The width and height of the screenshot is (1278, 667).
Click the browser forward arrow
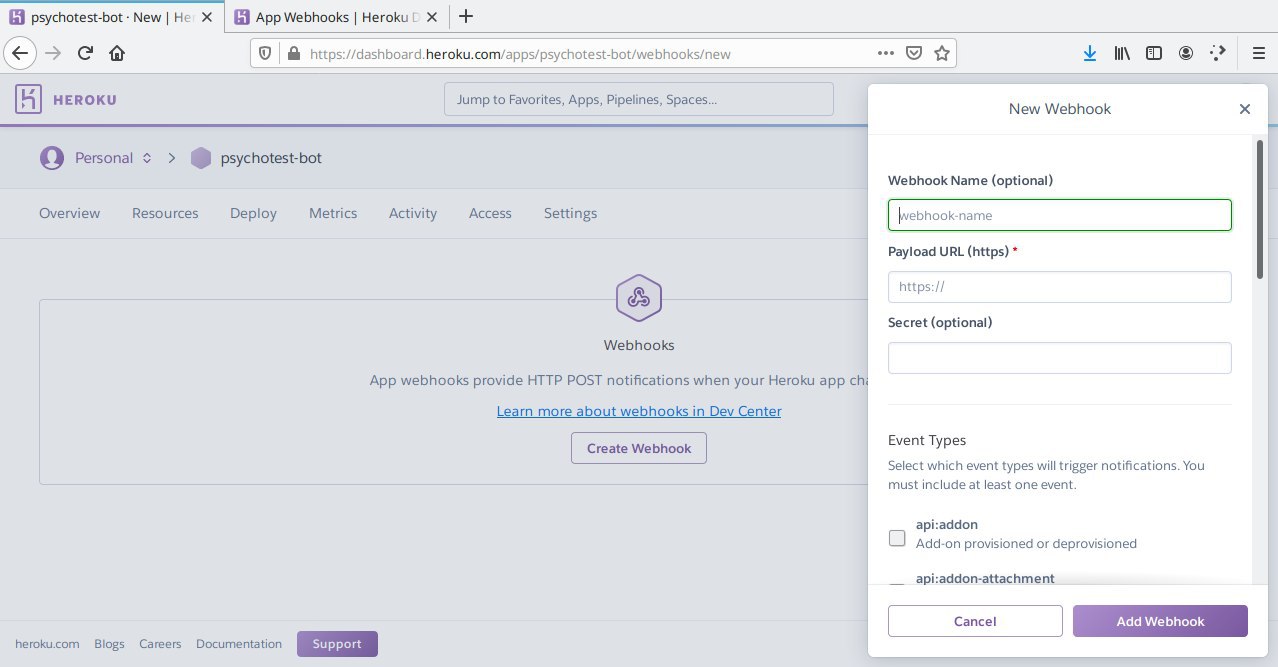tap(54, 53)
